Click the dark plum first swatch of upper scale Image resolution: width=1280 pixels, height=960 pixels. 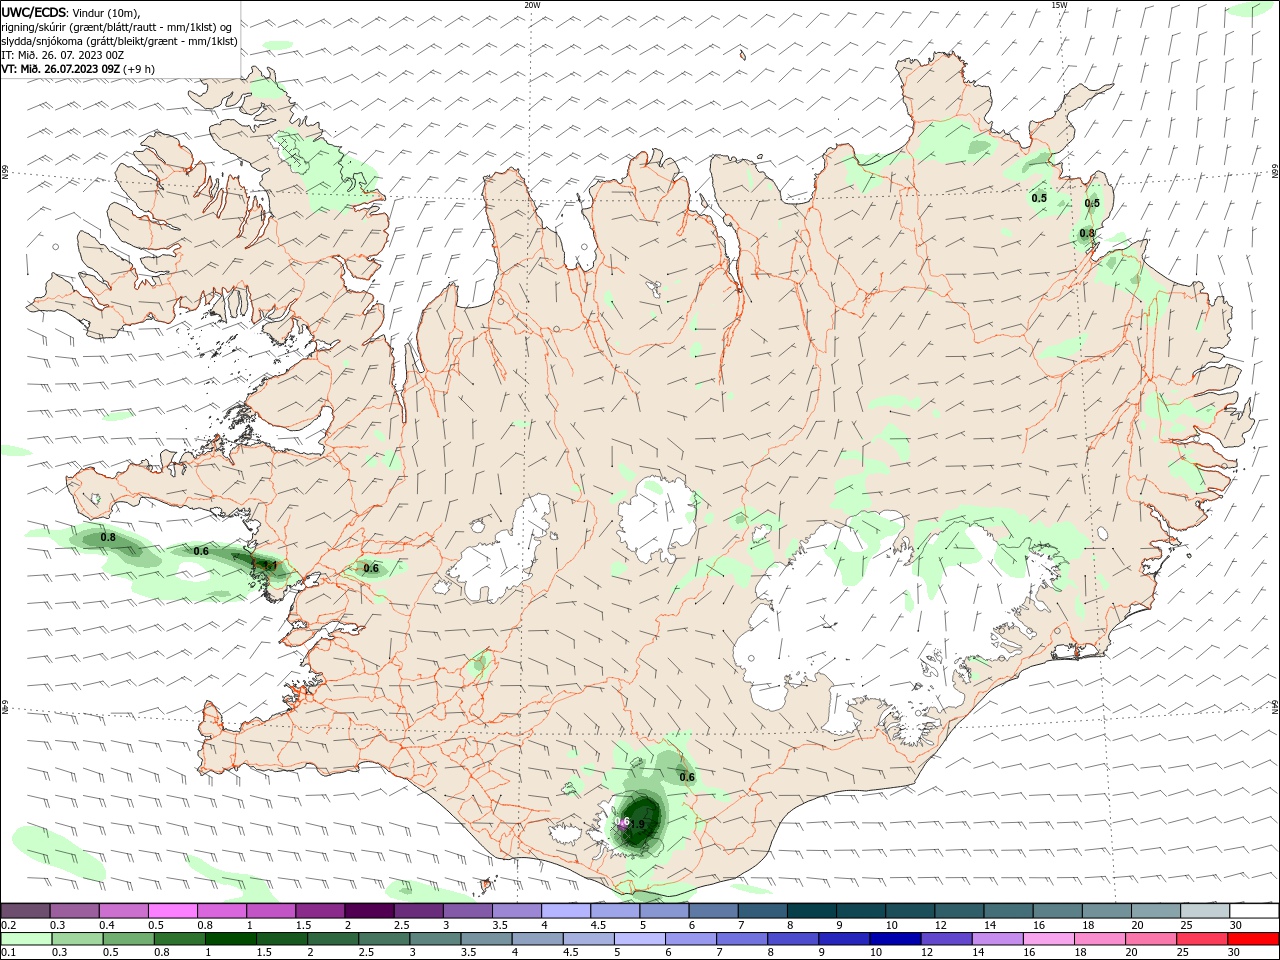tap(25, 911)
